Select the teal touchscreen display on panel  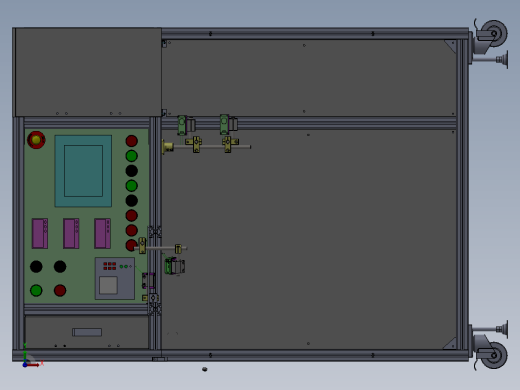pyautogui.click(x=83, y=171)
